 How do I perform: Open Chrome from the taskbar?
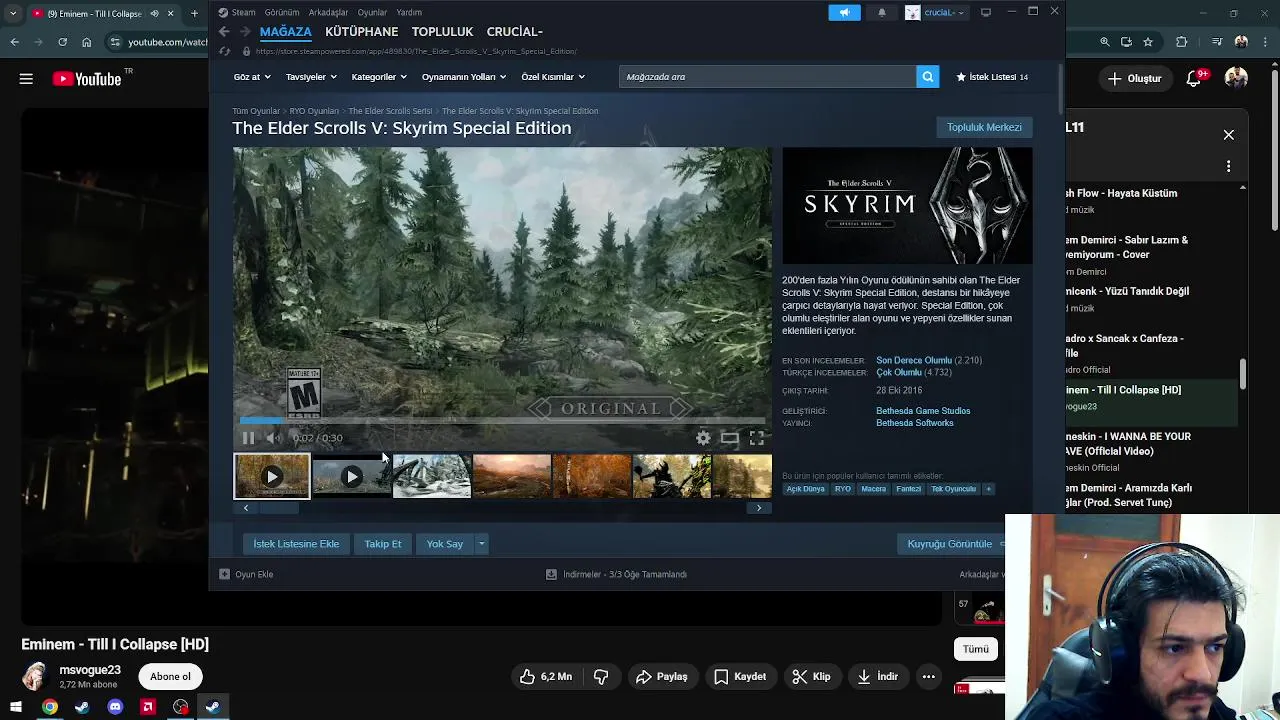pos(49,707)
